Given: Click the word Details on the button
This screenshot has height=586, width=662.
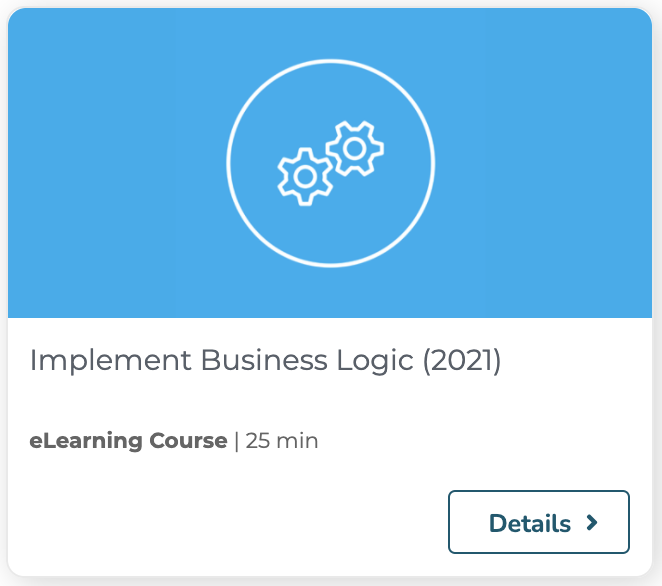Looking at the screenshot, I should (x=529, y=523).
